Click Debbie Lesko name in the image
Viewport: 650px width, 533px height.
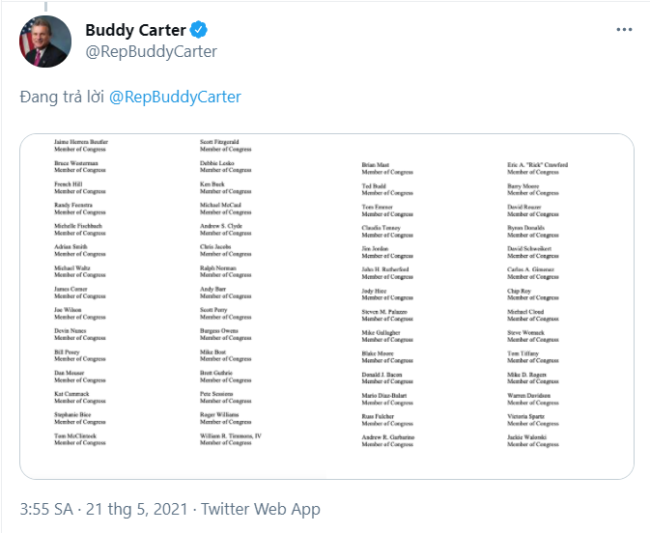pos(217,163)
